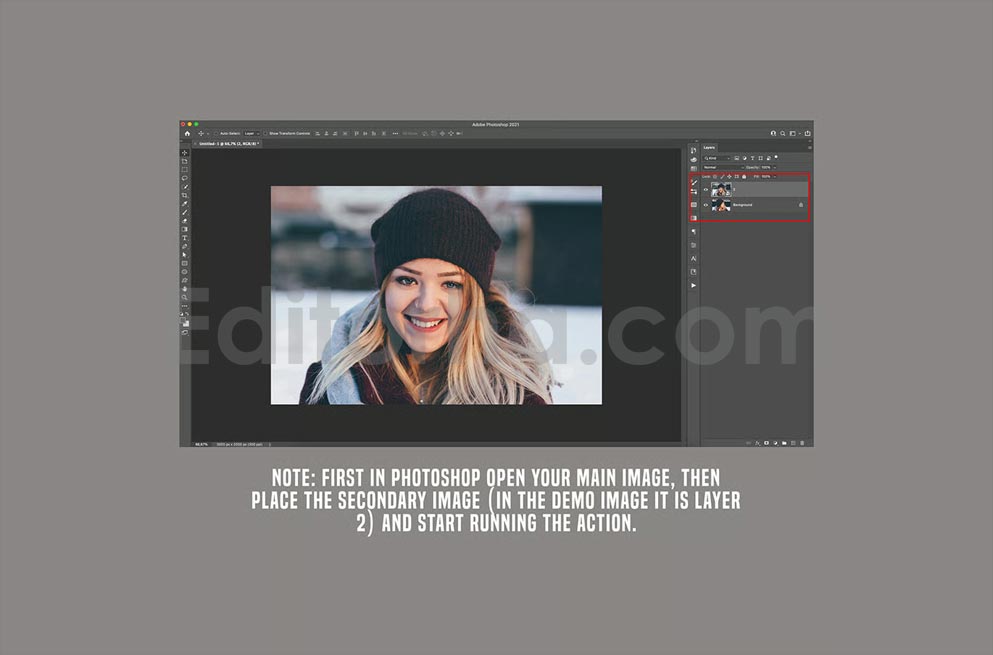Screen dimensions: 993x655
Task: Expand the Opacity value dropdown
Action: [x=775, y=167]
